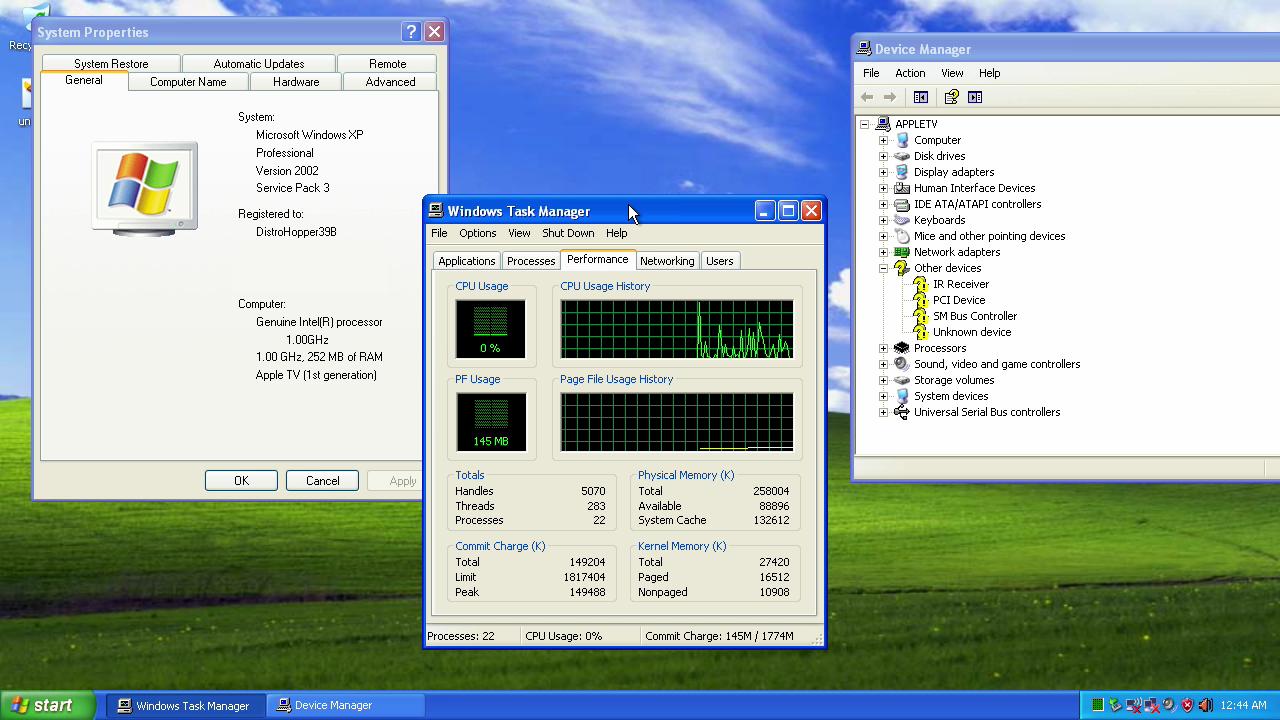
Task: Click the 12:44 AM taskbar clock
Action: tap(1243, 705)
